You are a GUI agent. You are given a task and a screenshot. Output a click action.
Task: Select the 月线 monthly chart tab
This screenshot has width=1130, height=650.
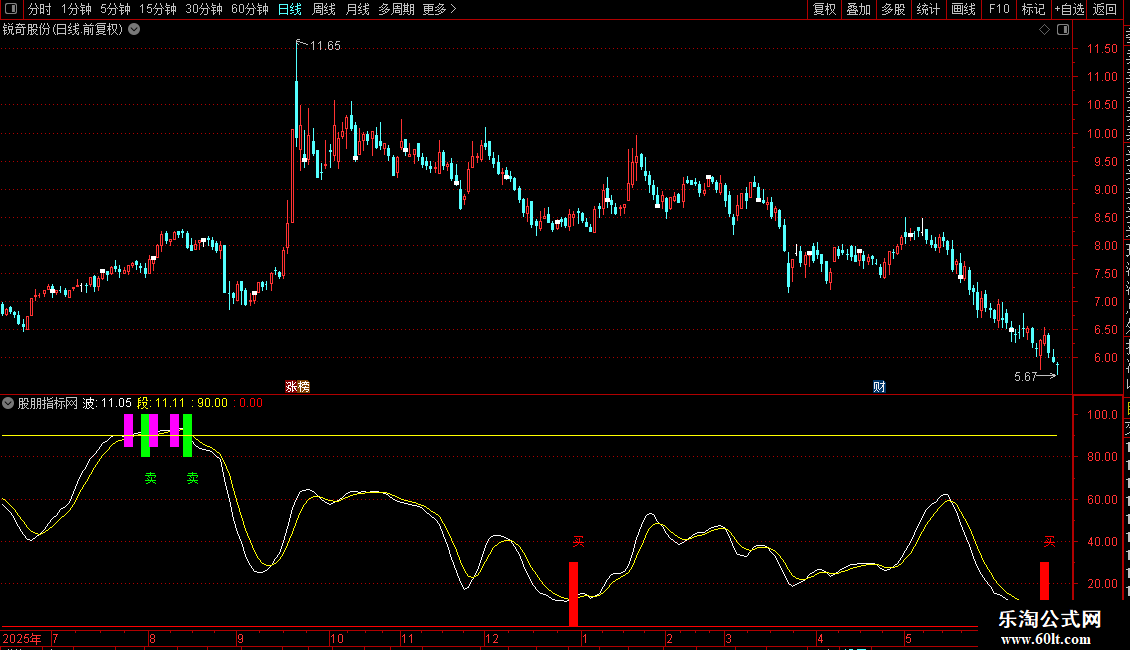[x=357, y=9]
